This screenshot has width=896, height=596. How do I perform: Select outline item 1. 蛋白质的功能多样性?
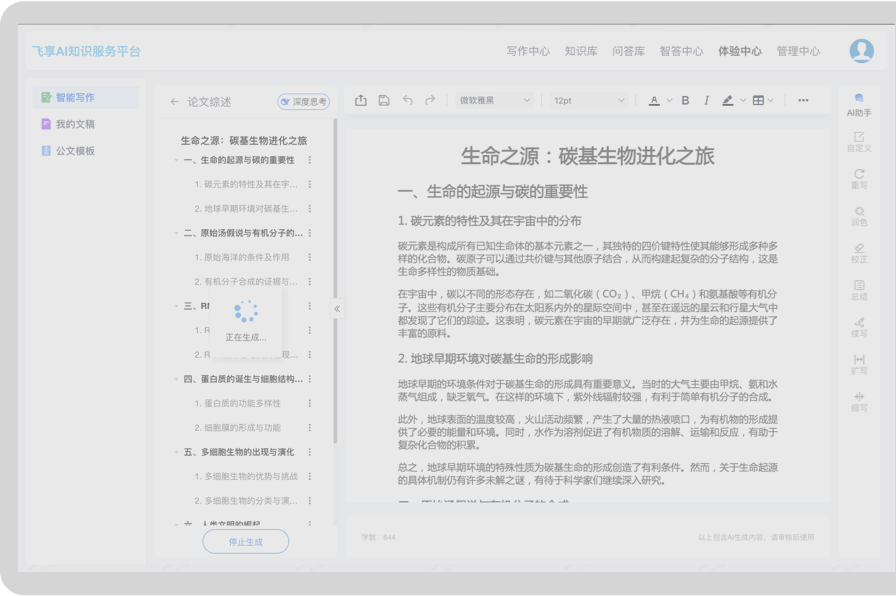tap(237, 403)
